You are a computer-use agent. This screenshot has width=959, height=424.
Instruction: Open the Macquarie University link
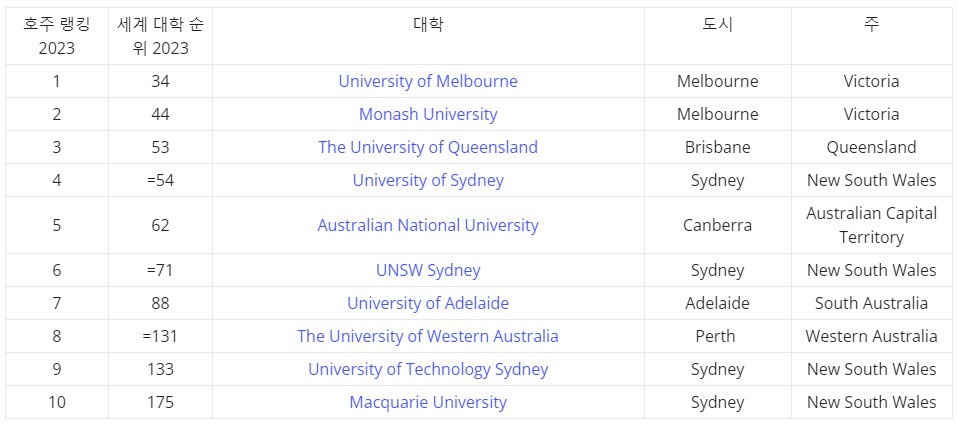click(x=428, y=403)
